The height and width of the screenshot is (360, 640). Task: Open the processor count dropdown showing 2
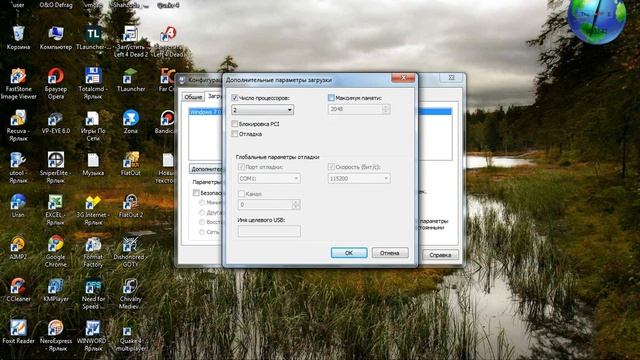(x=262, y=110)
